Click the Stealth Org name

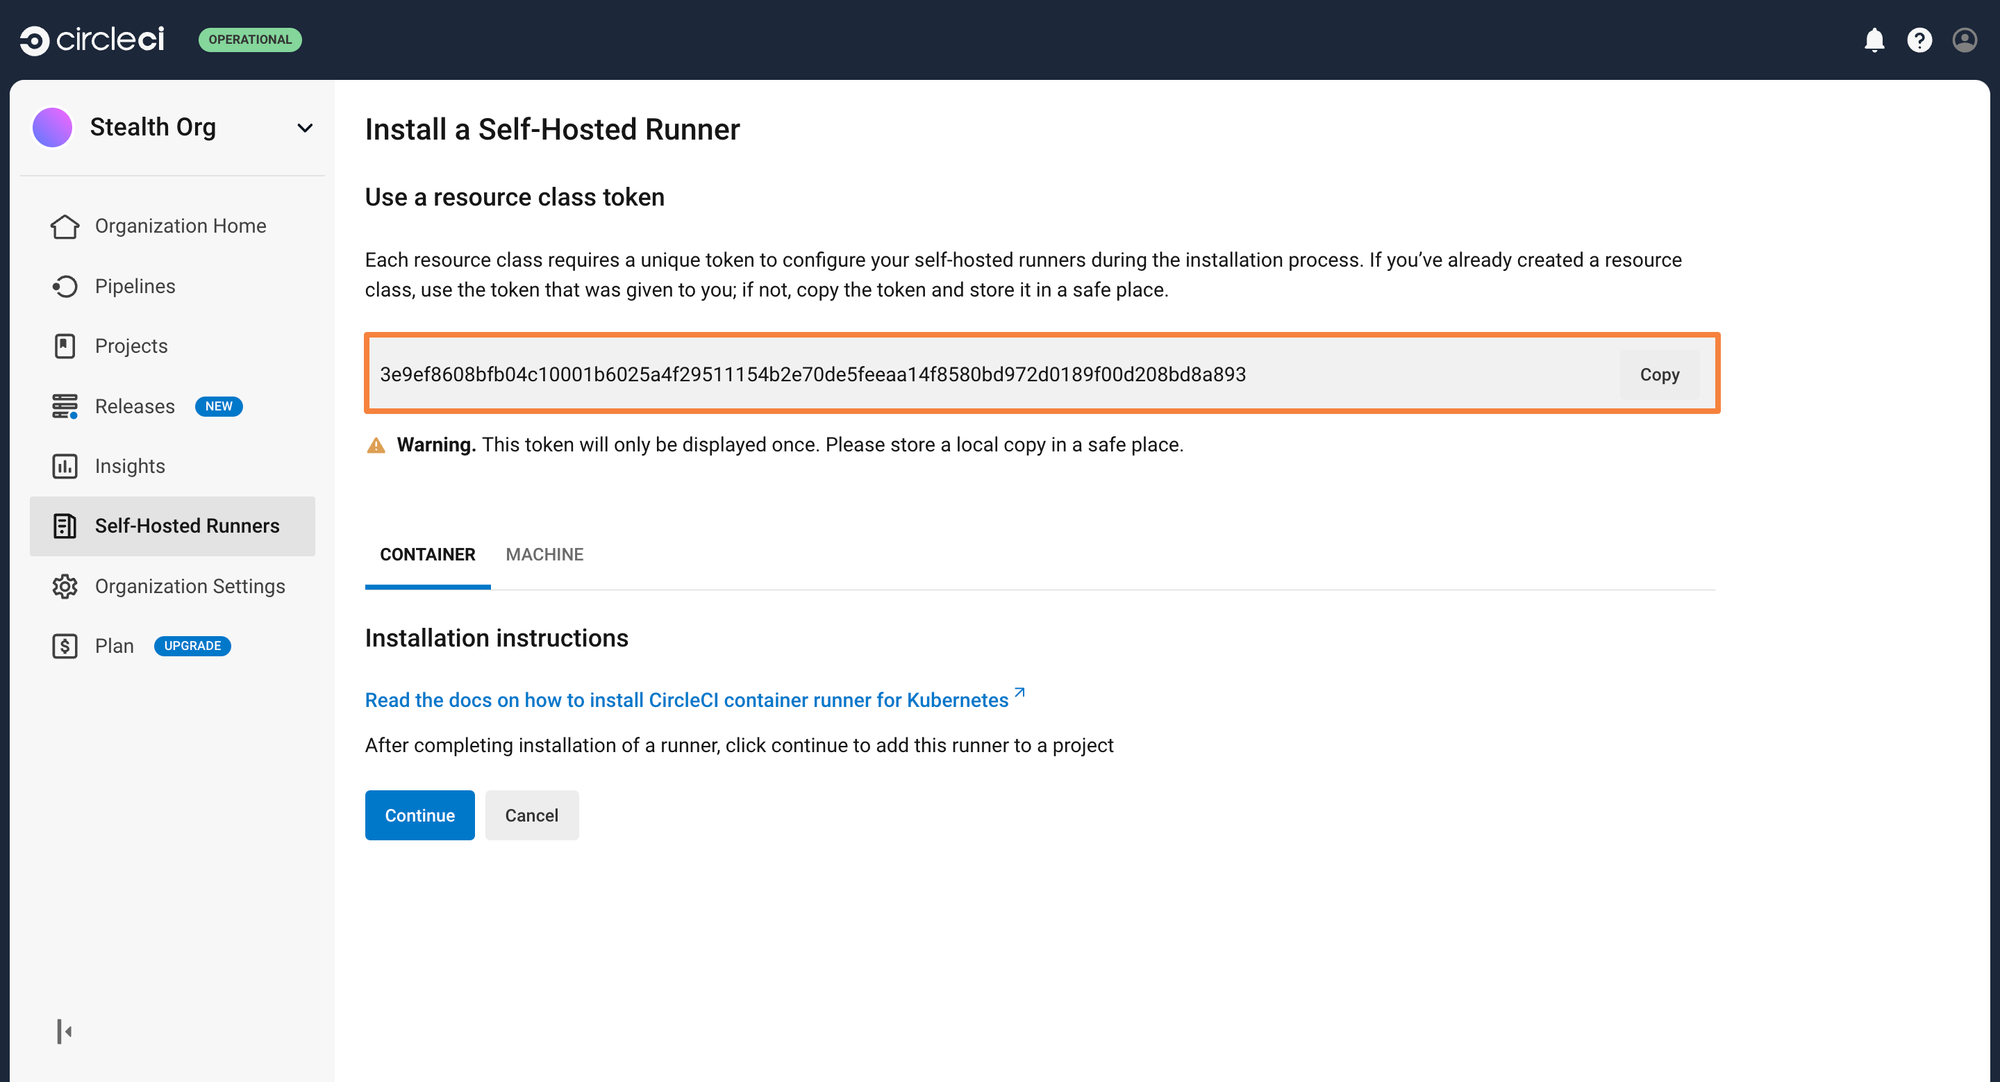[153, 128]
